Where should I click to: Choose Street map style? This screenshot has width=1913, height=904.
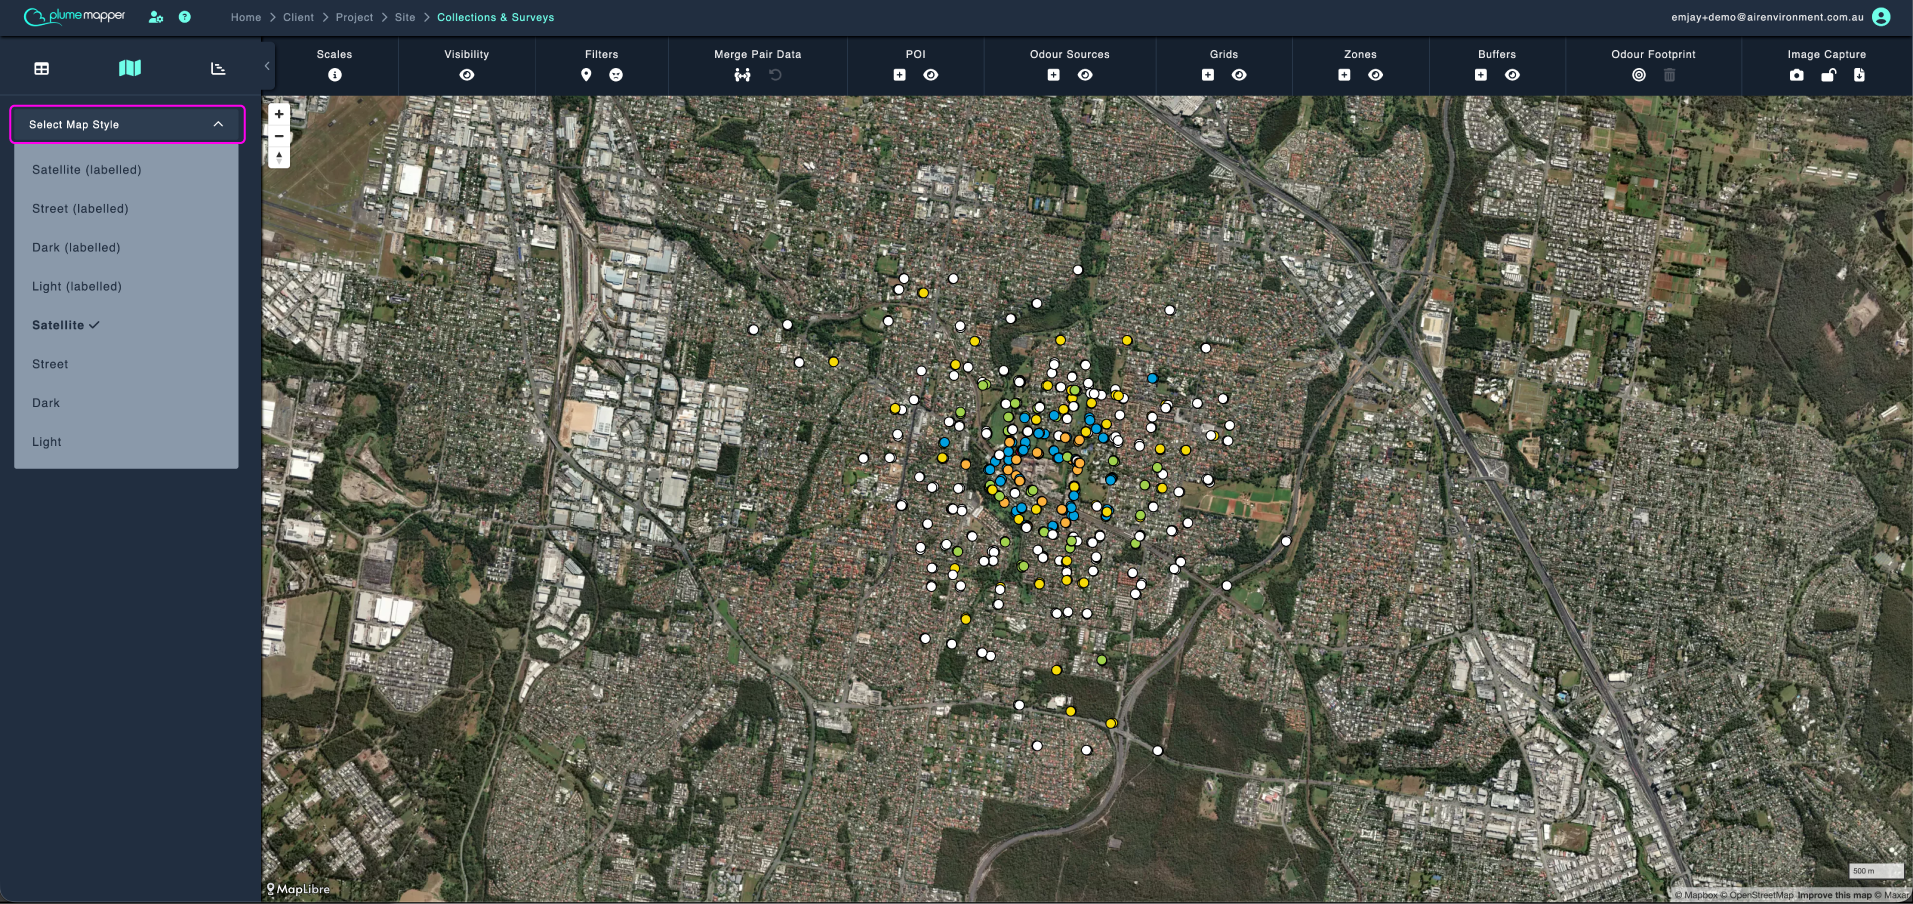click(126, 364)
